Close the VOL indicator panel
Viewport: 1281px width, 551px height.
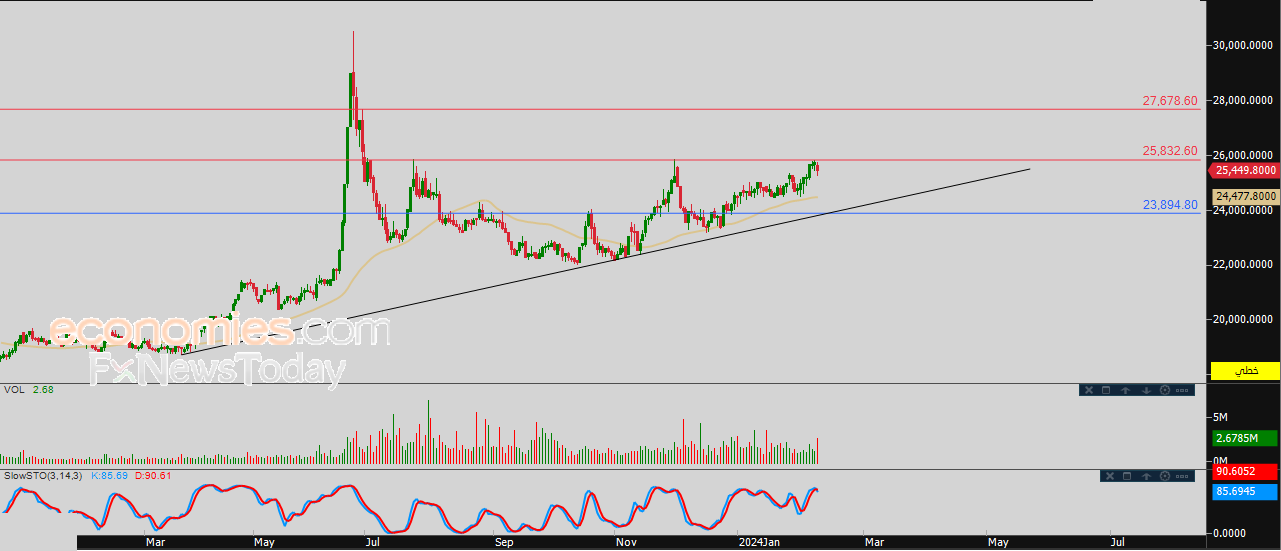pyautogui.click(x=1089, y=390)
